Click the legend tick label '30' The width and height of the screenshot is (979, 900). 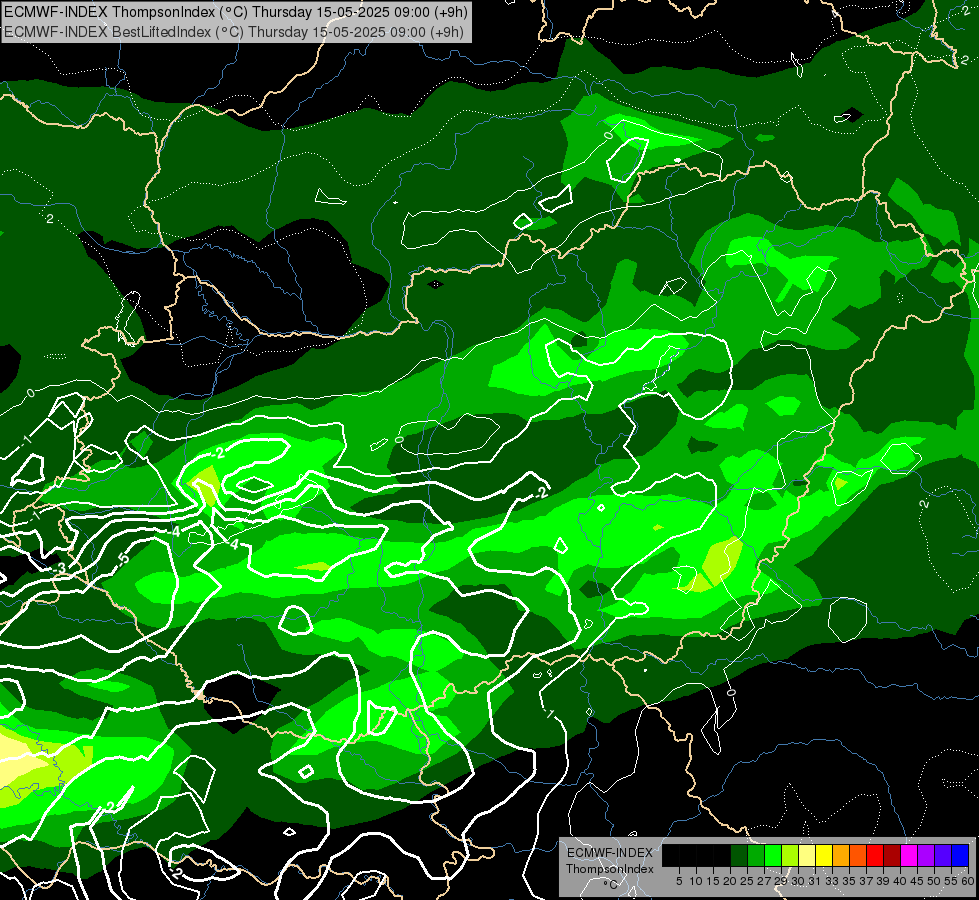point(799,881)
